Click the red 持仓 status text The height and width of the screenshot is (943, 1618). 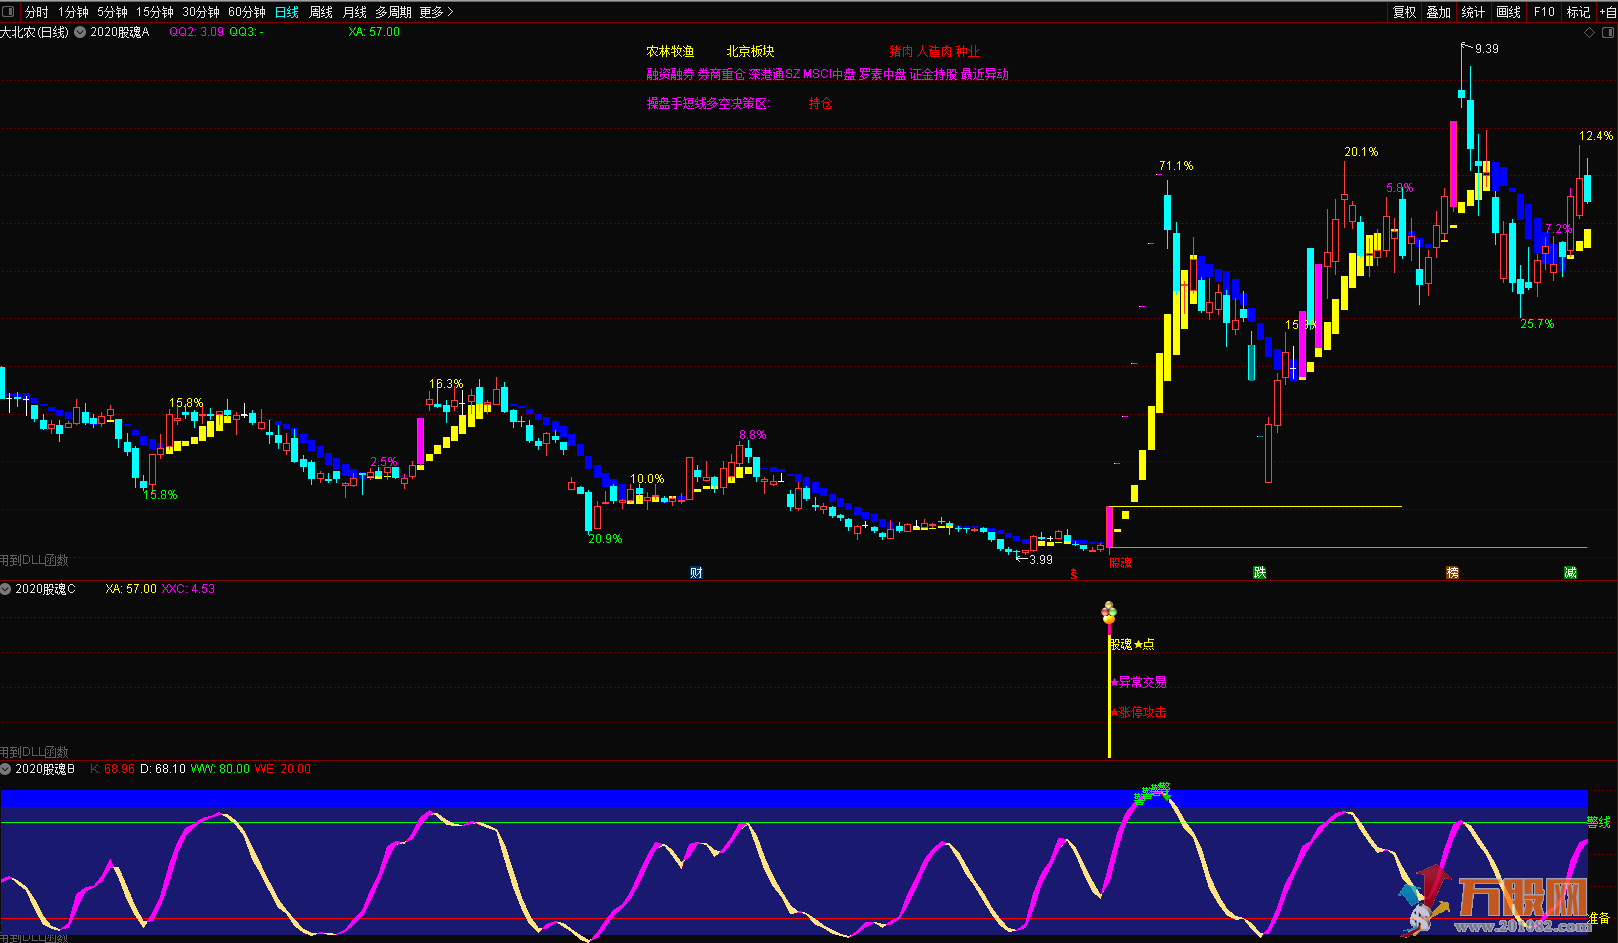[820, 103]
